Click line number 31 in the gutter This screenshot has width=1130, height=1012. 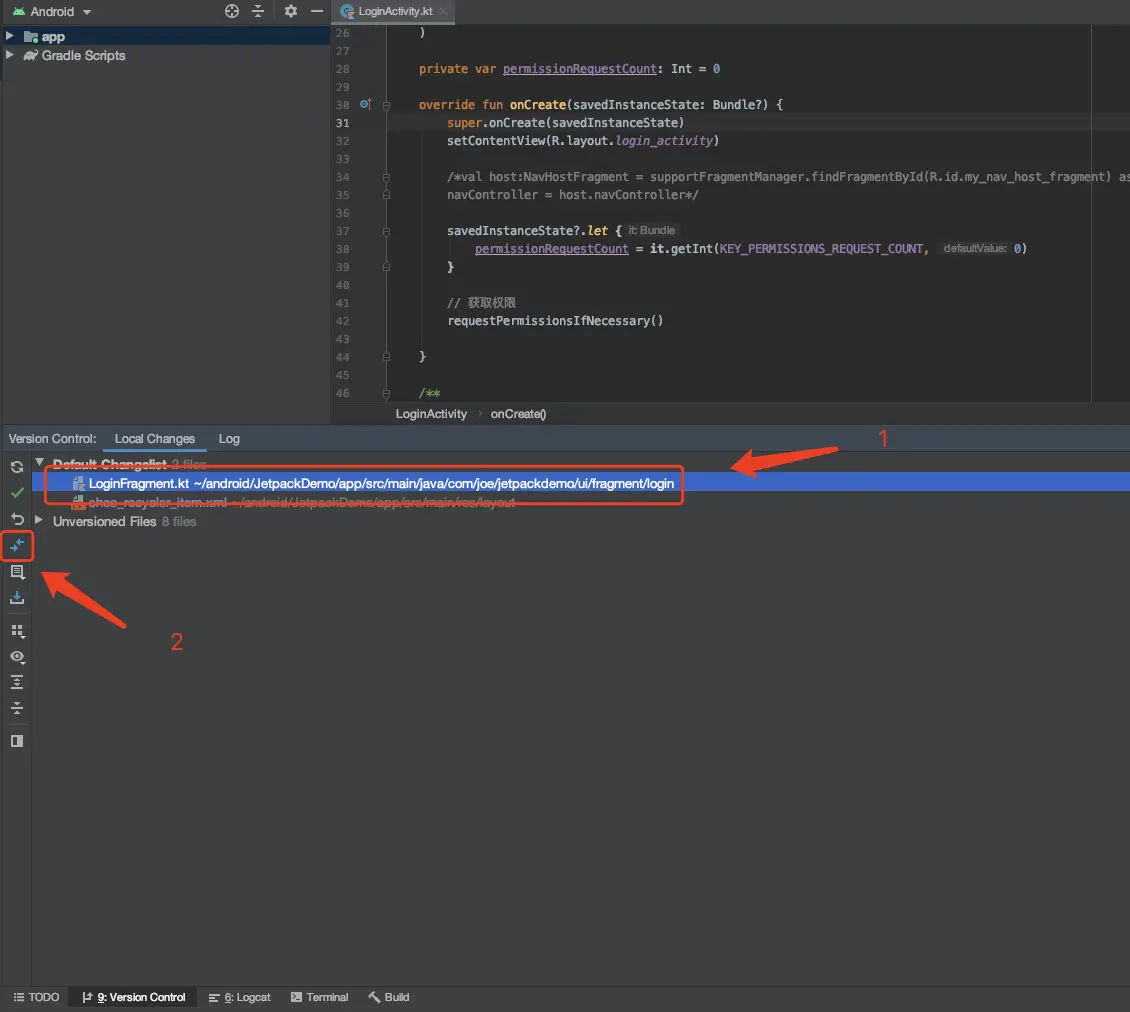click(342, 123)
